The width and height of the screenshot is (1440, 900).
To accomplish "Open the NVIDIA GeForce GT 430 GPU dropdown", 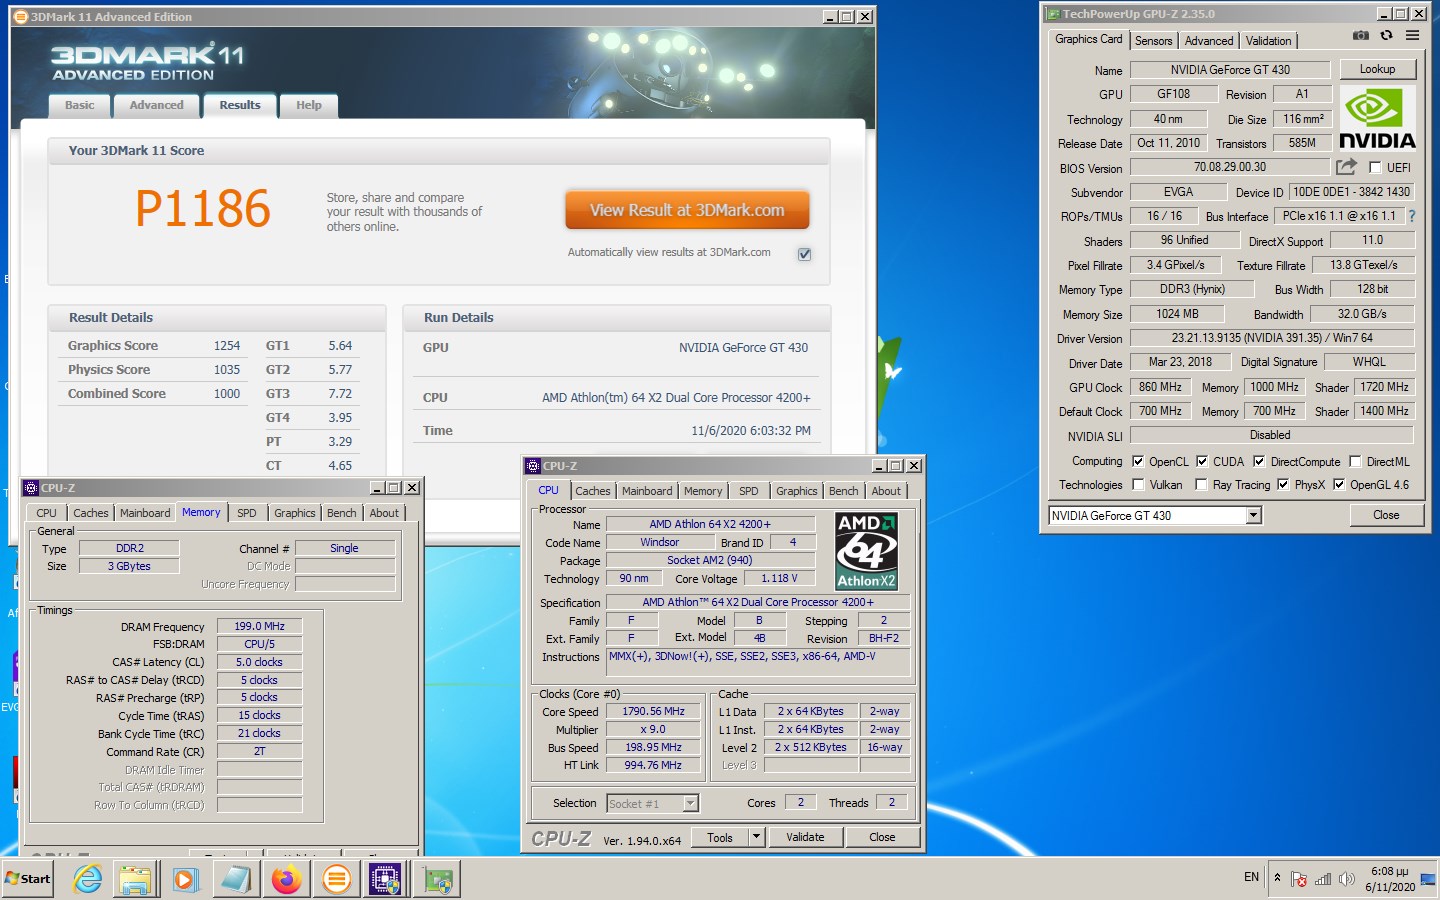I will coord(1253,515).
